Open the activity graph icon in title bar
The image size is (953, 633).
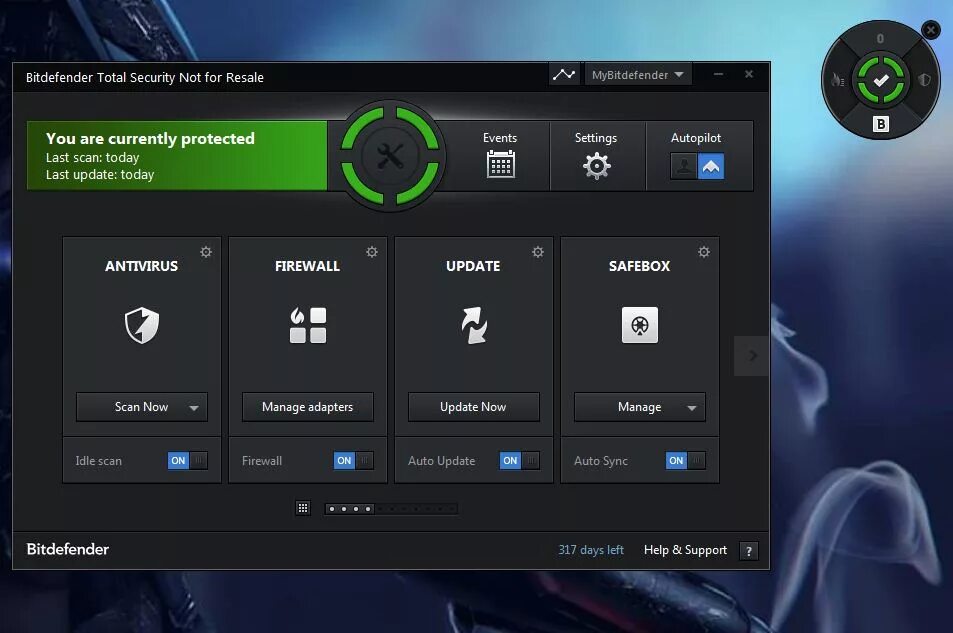(x=563, y=75)
